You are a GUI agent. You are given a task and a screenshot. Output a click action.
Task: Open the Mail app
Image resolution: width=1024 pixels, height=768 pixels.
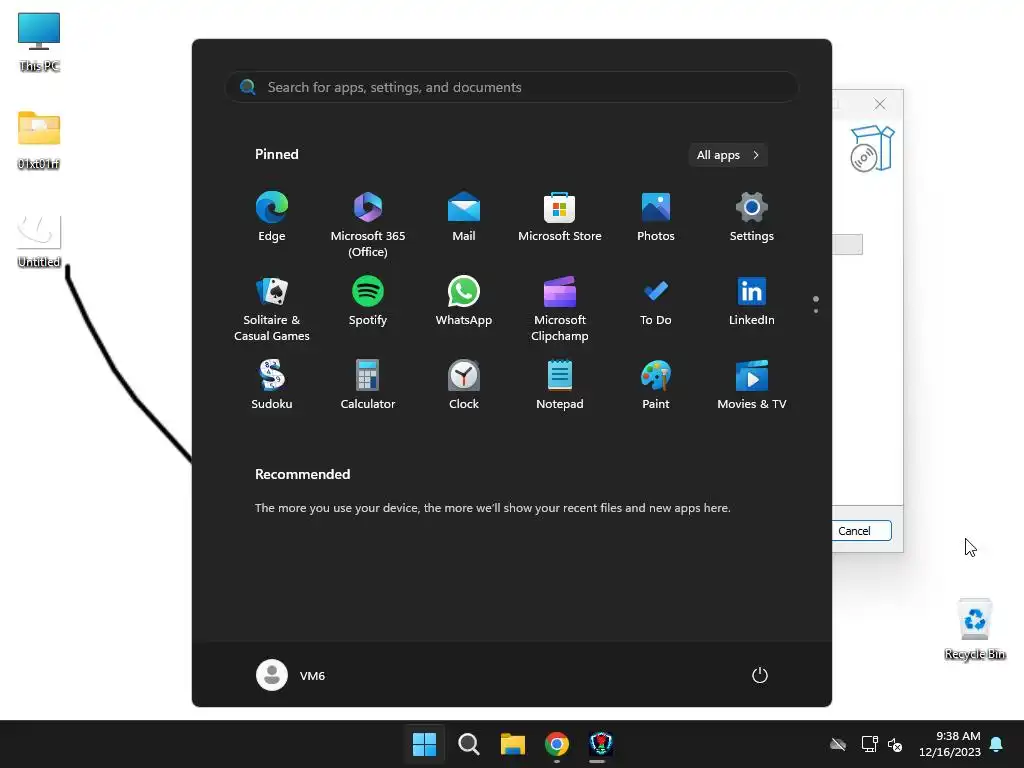click(x=464, y=216)
